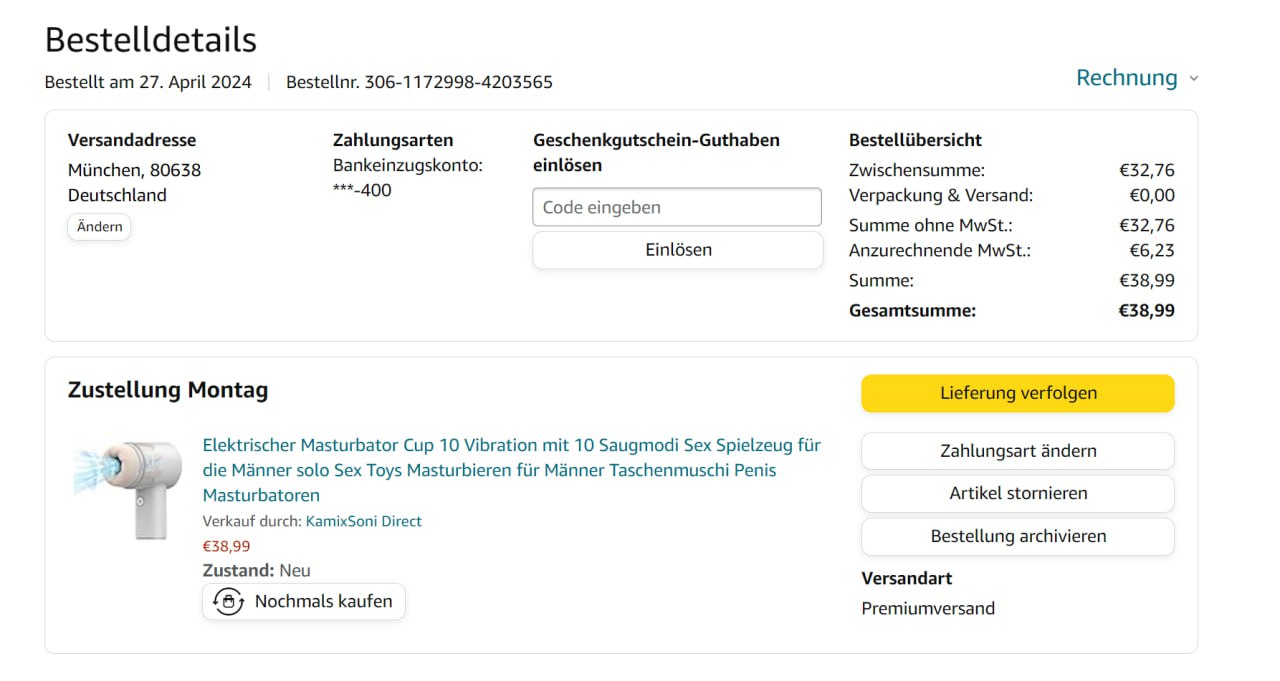
Task: Click the bold Gesamtsumme total amount
Action: pyautogui.click(x=1146, y=311)
